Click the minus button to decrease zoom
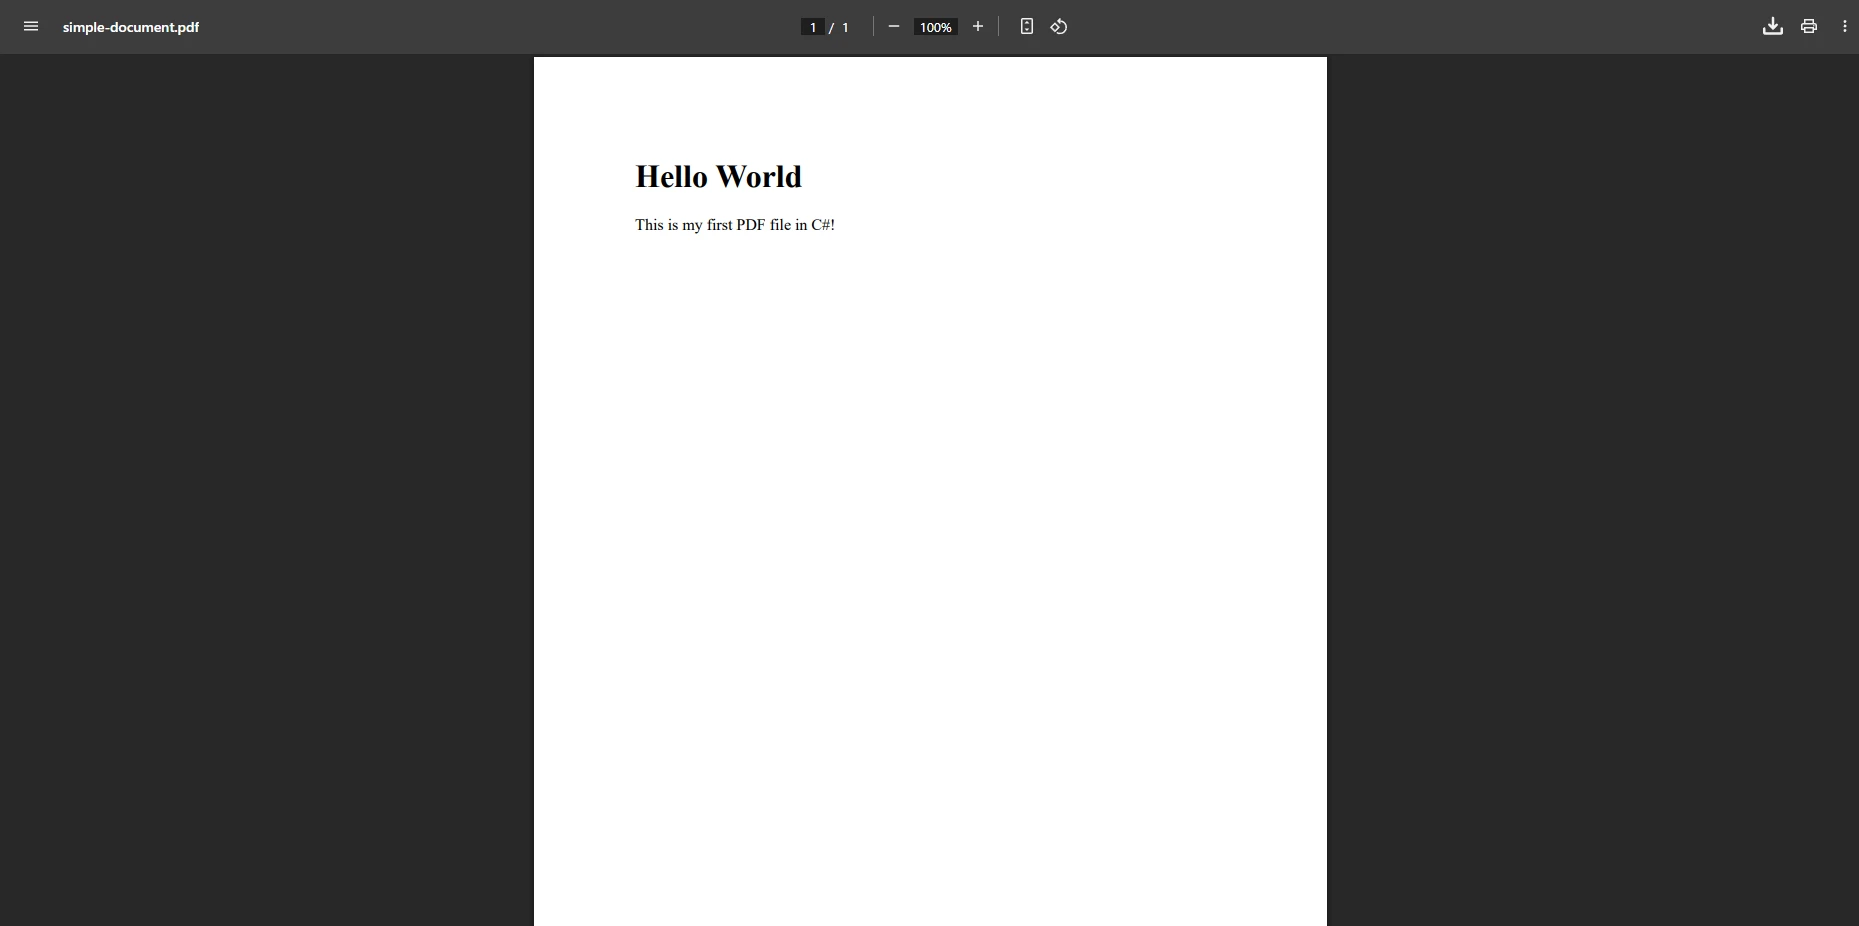 click(x=894, y=27)
